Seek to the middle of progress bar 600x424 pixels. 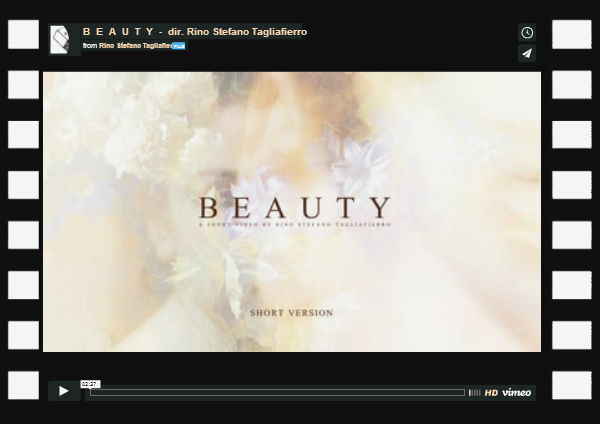click(x=277, y=393)
